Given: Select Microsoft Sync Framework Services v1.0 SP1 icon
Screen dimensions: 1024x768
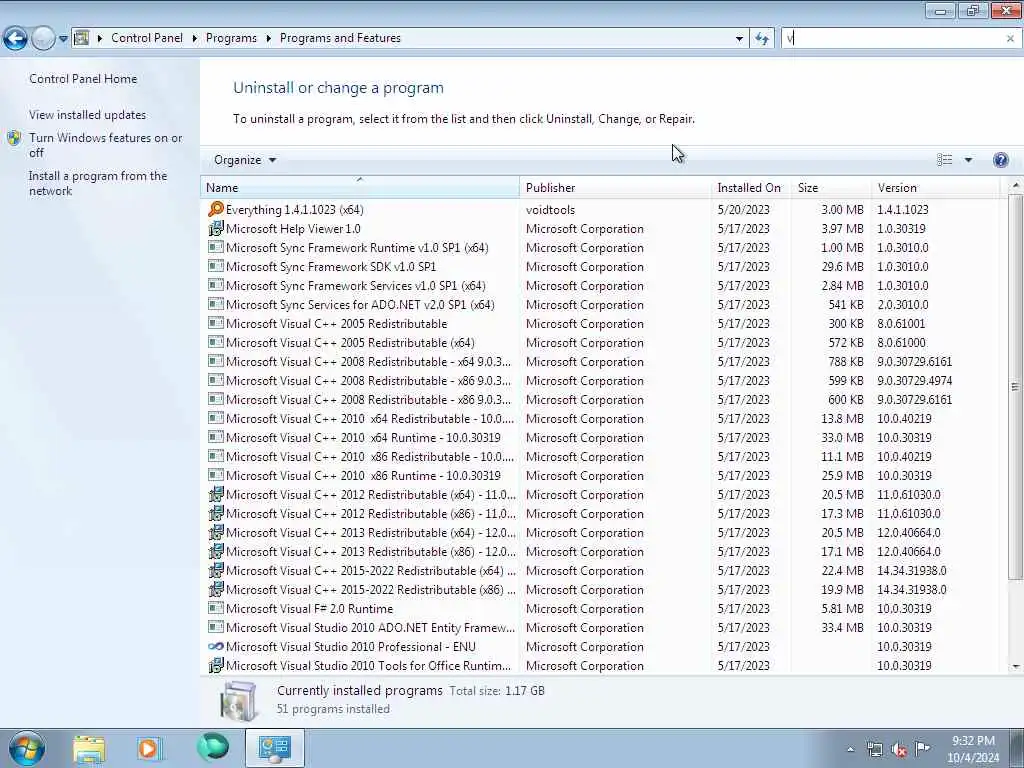Looking at the screenshot, I should (x=216, y=285).
